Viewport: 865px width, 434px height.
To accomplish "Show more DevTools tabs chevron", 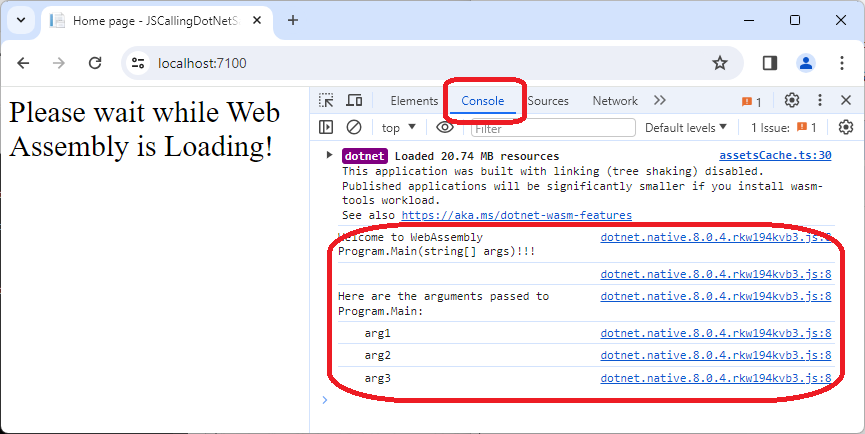I will point(660,100).
